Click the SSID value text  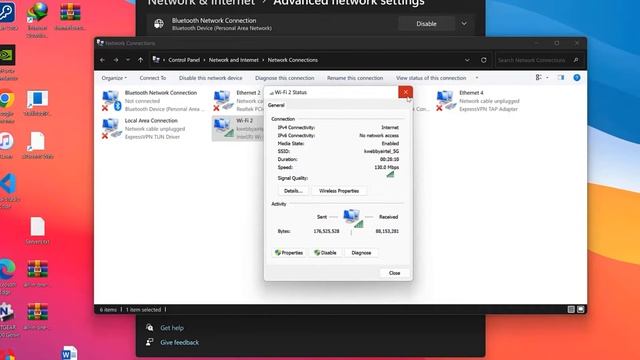pos(381,151)
